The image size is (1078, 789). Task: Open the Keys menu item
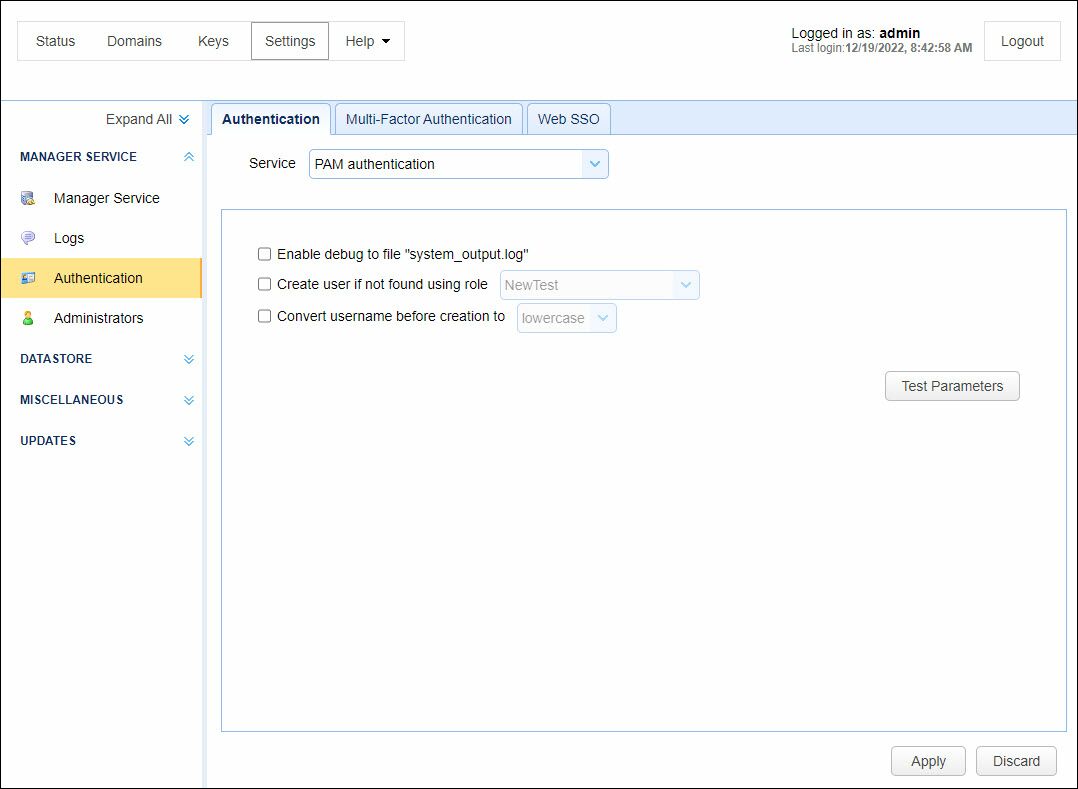213,41
